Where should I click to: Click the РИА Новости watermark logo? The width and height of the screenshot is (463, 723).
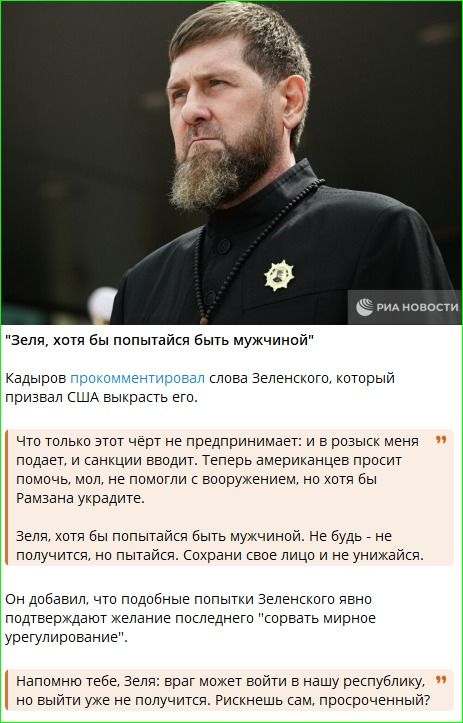(365, 307)
